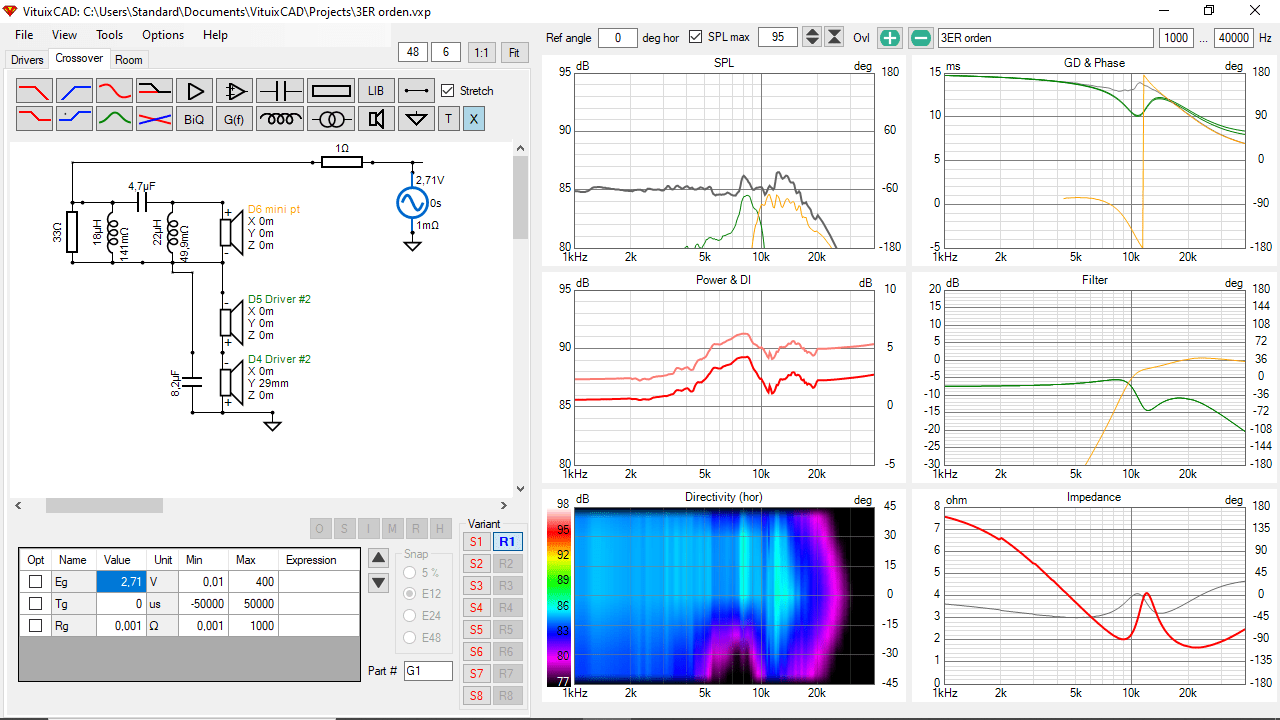Click the 1000 Hz start frequency field

click(1176, 38)
